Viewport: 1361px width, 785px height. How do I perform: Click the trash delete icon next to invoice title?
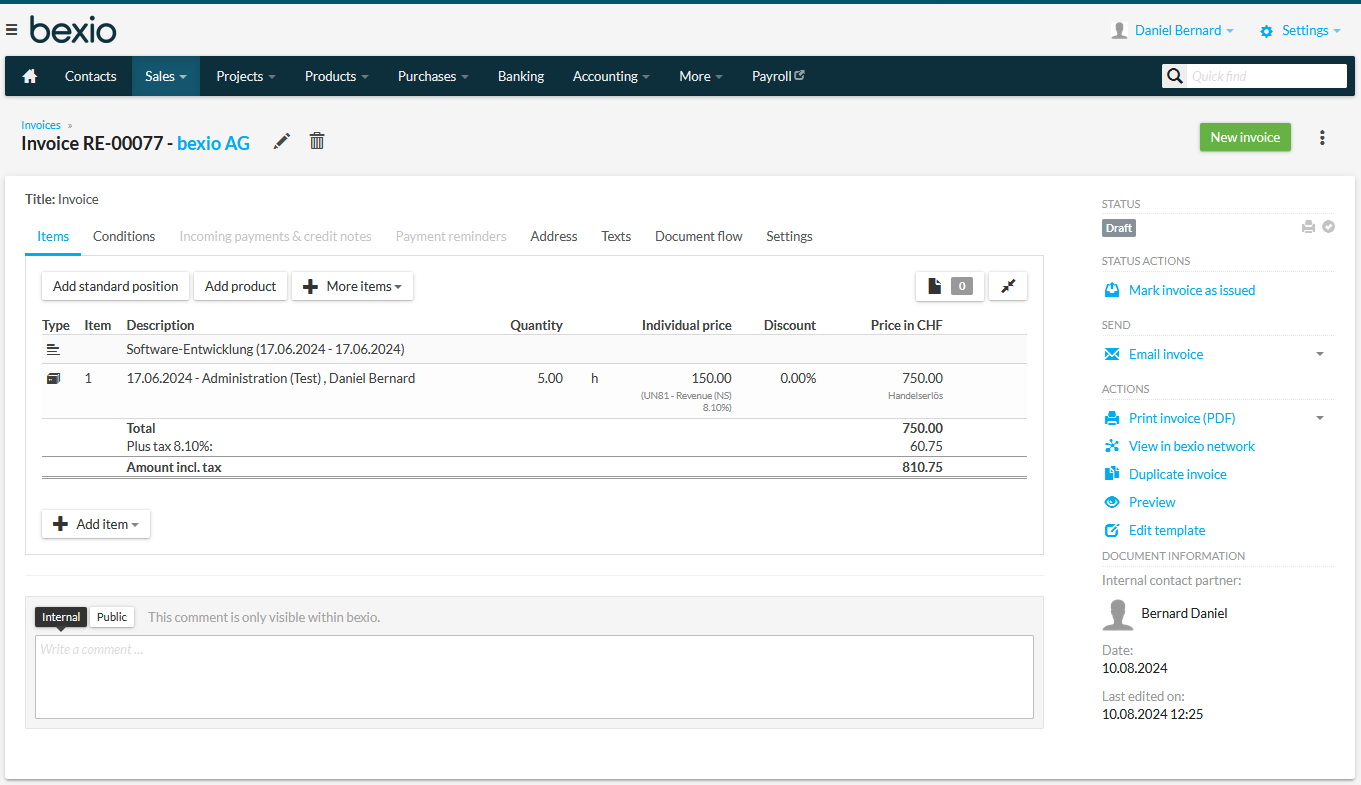pos(317,142)
